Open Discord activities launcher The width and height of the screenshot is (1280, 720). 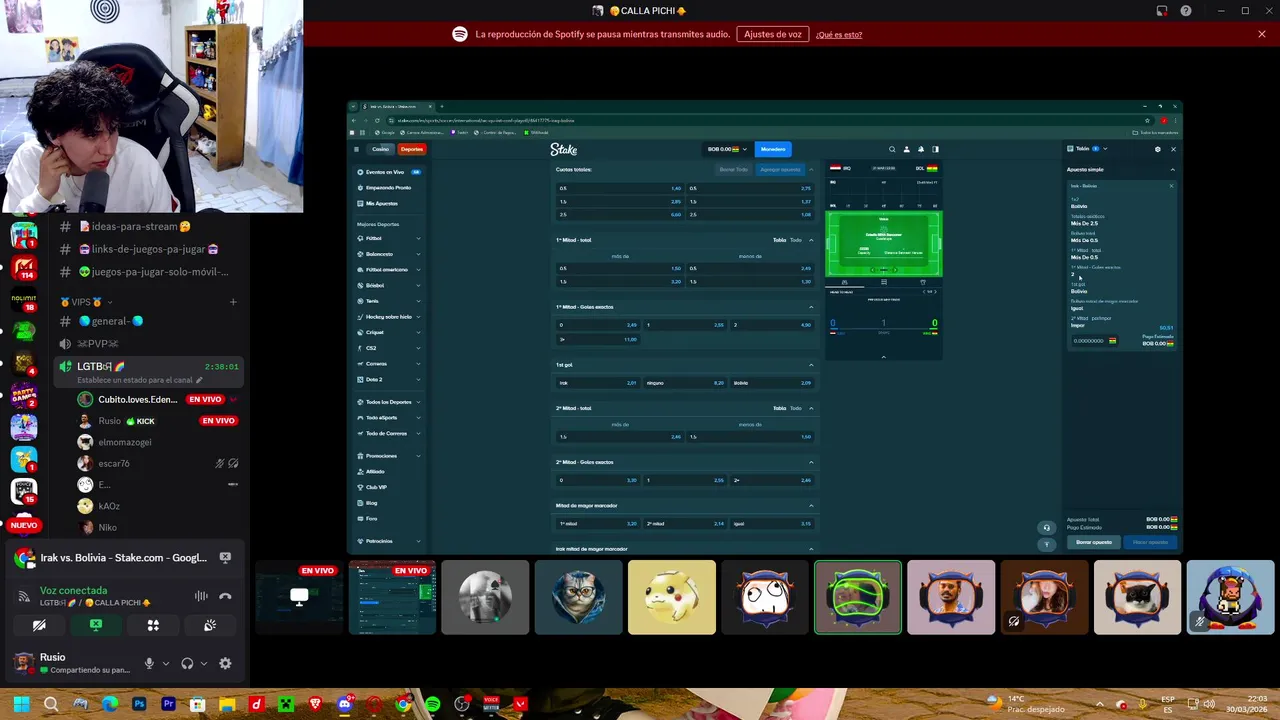point(153,625)
